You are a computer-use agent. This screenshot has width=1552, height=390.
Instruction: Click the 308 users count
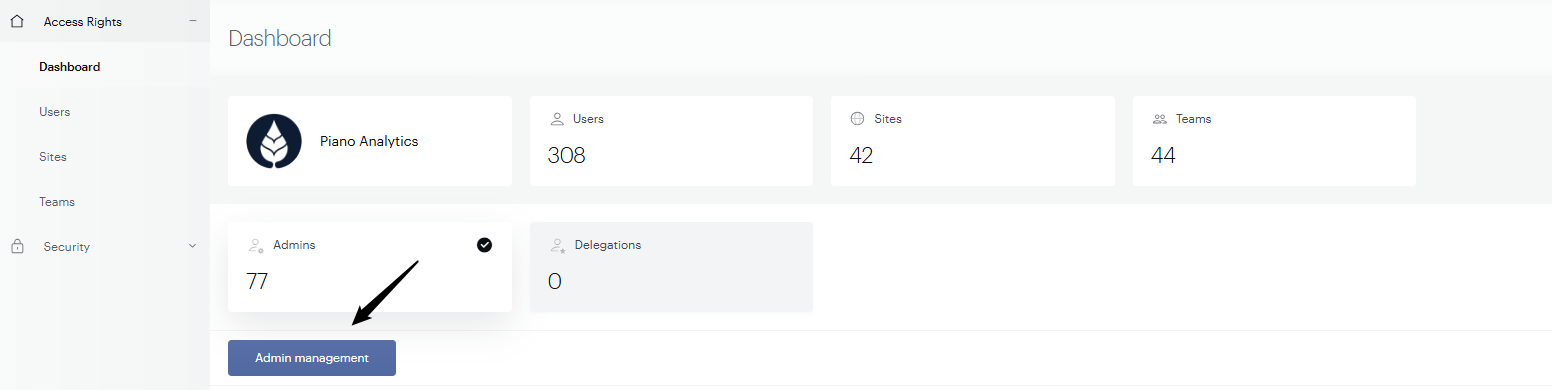(x=566, y=155)
